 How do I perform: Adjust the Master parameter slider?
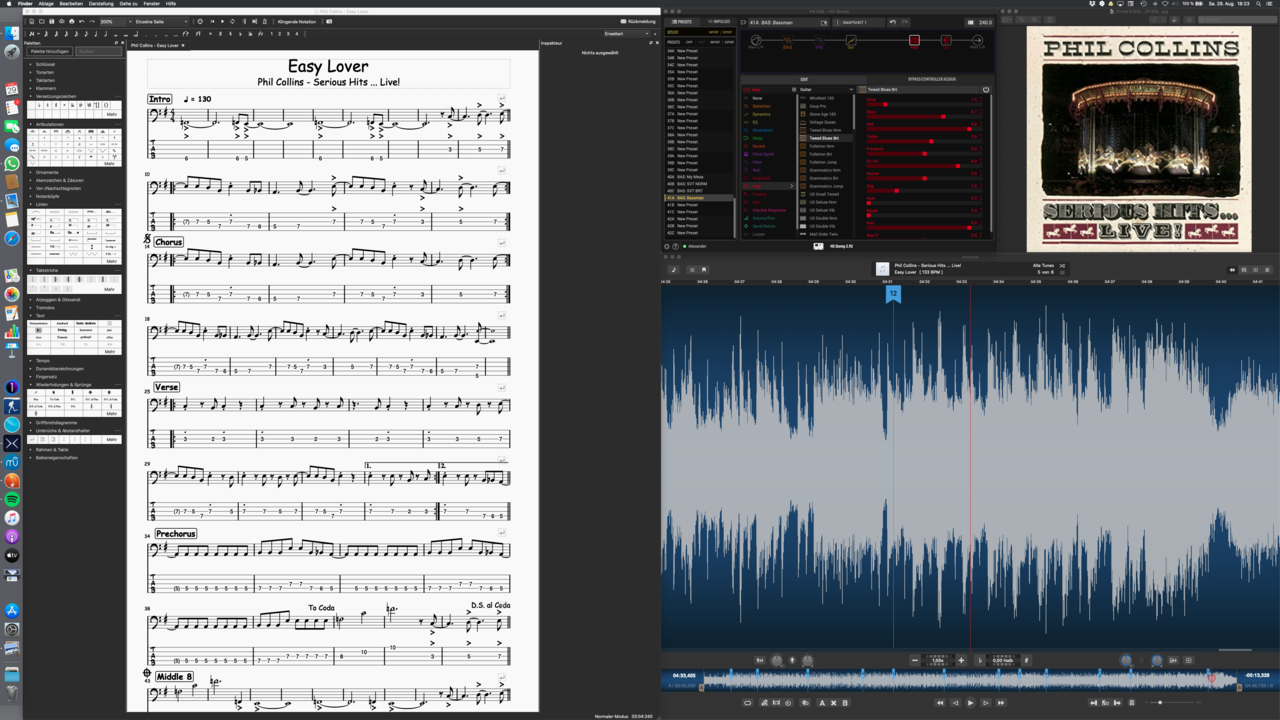(x=923, y=178)
